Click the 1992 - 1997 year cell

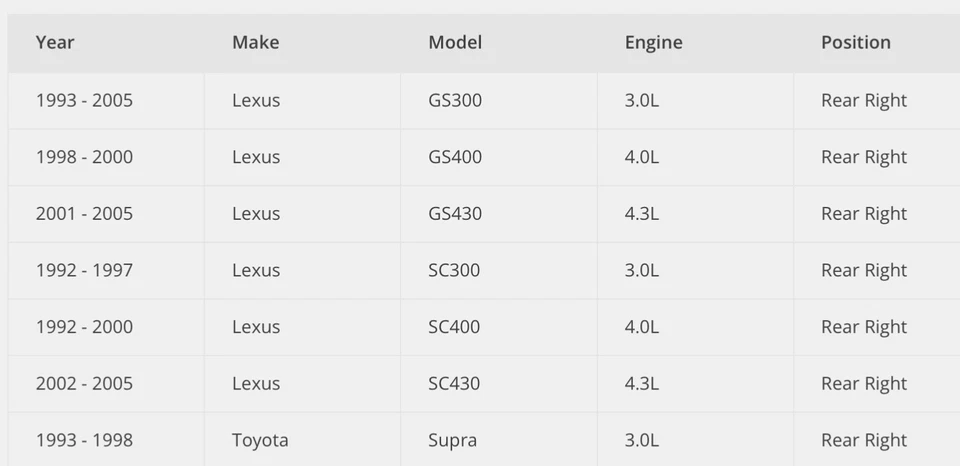tap(84, 270)
